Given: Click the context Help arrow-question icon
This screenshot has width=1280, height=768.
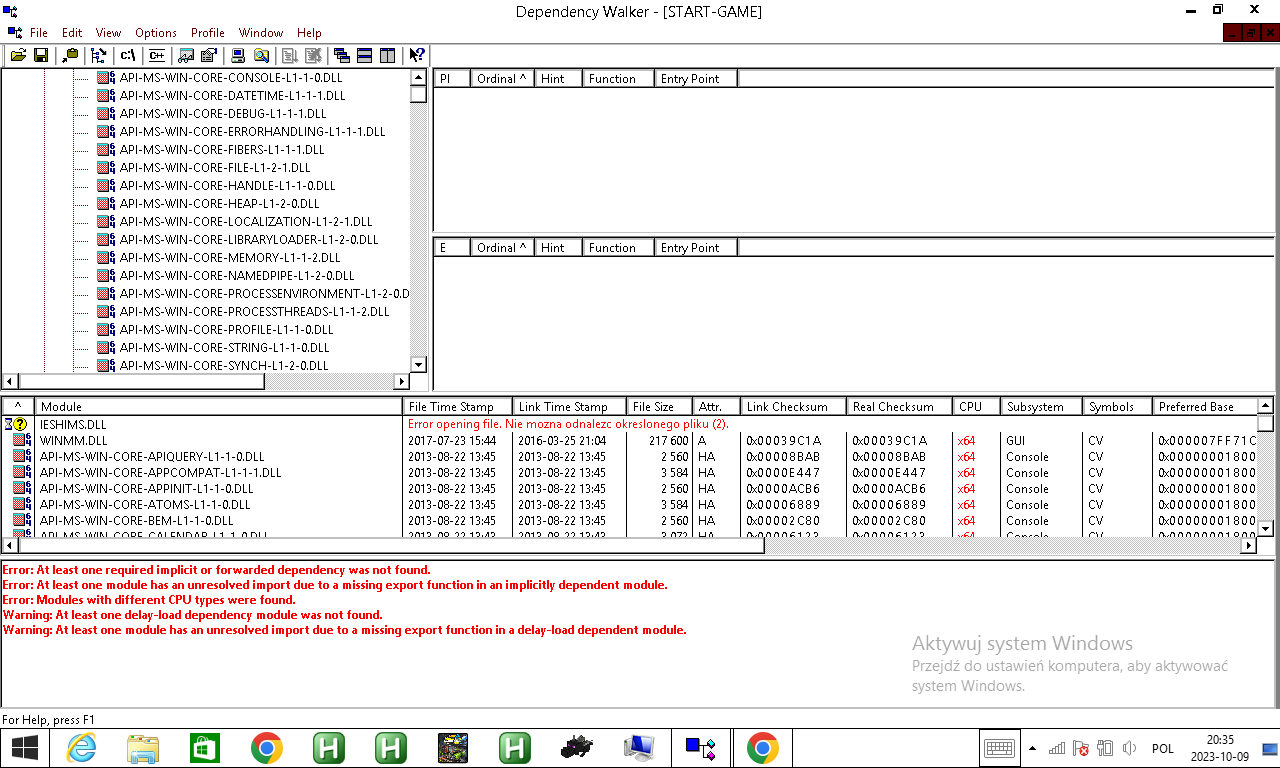Looking at the screenshot, I should tap(417, 56).
